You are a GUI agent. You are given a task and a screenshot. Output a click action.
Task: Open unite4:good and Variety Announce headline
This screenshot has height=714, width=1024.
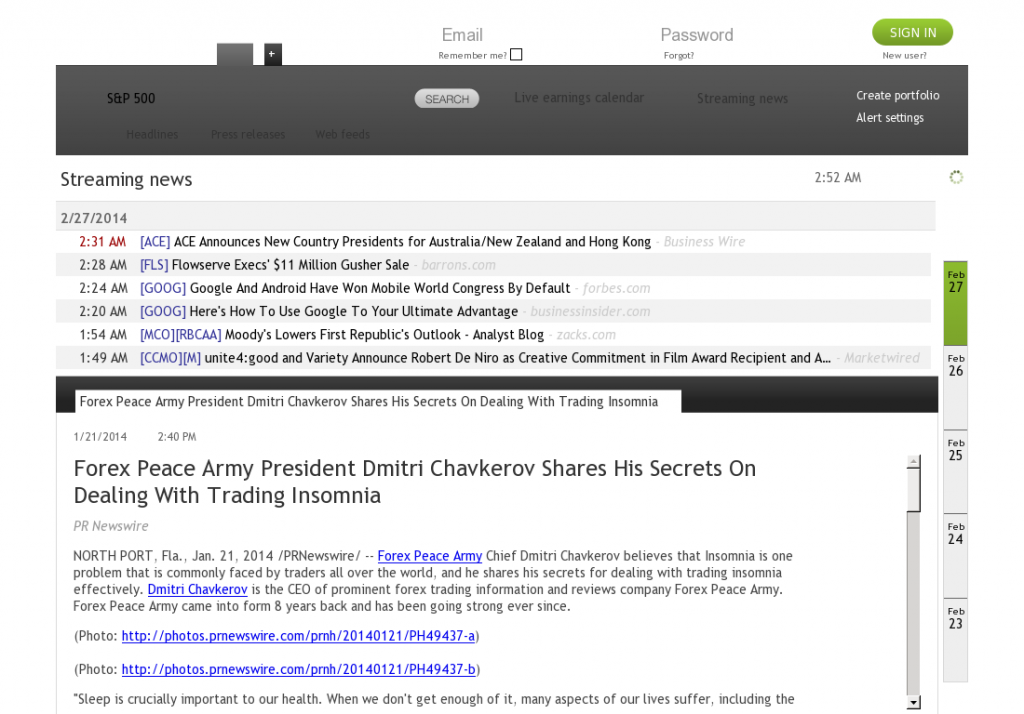pyautogui.click(x=518, y=358)
